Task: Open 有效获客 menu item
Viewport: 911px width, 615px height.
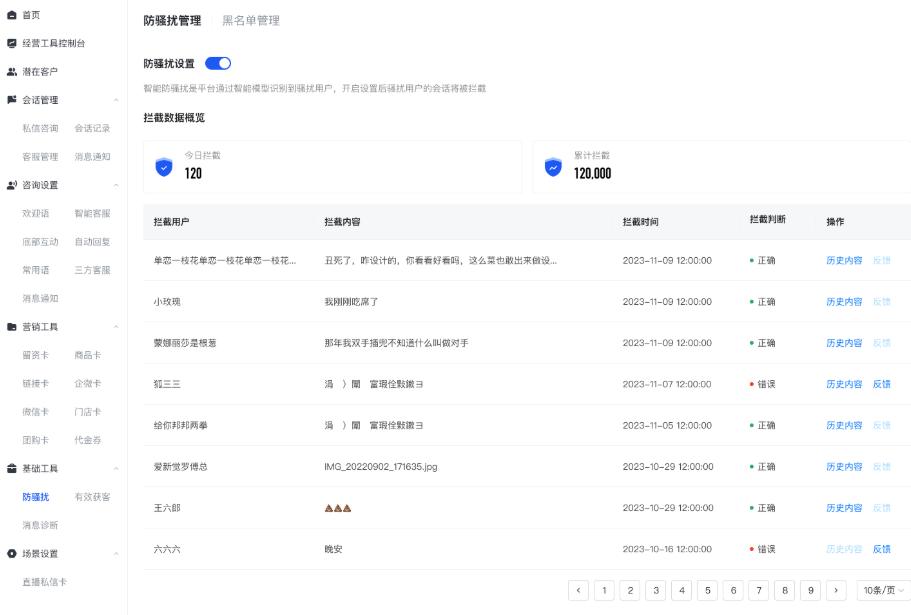Action: point(92,497)
